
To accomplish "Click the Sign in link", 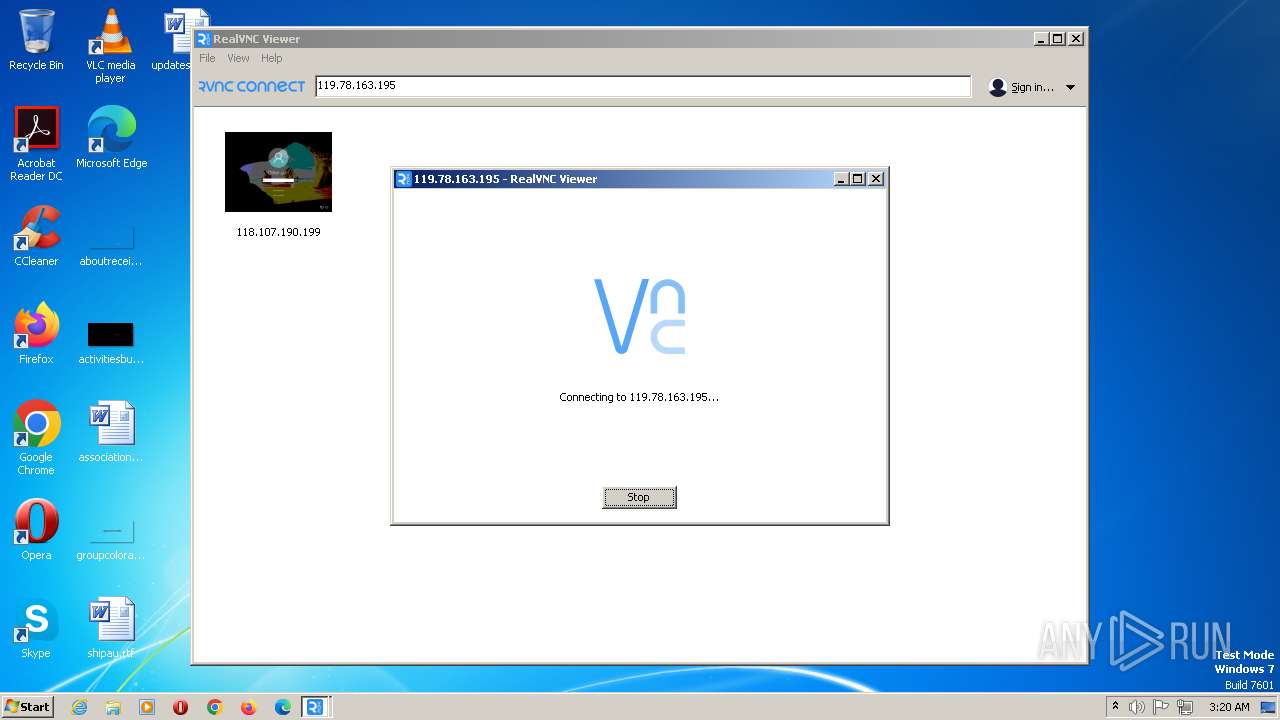I will (x=1032, y=87).
